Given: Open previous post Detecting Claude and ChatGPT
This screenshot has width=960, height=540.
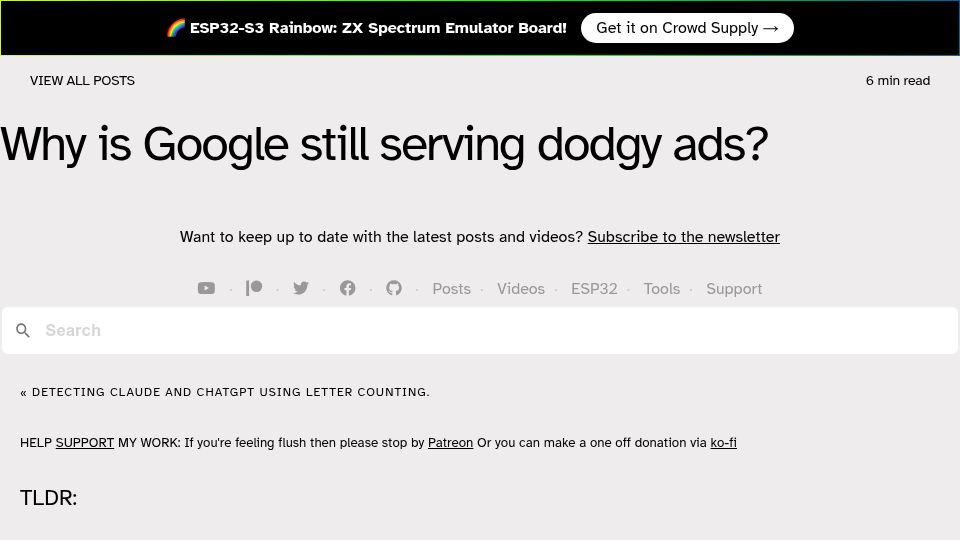Looking at the screenshot, I should pyautogui.click(x=225, y=392).
